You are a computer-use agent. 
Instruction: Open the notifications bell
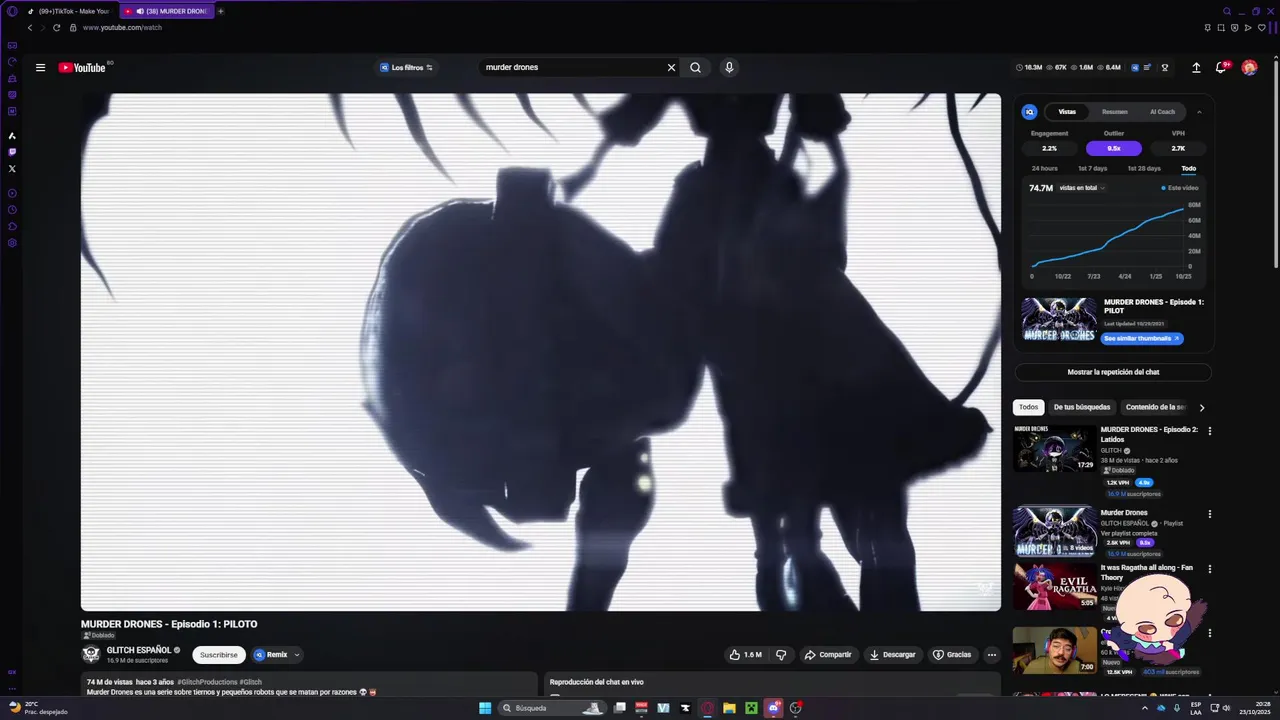1221,68
